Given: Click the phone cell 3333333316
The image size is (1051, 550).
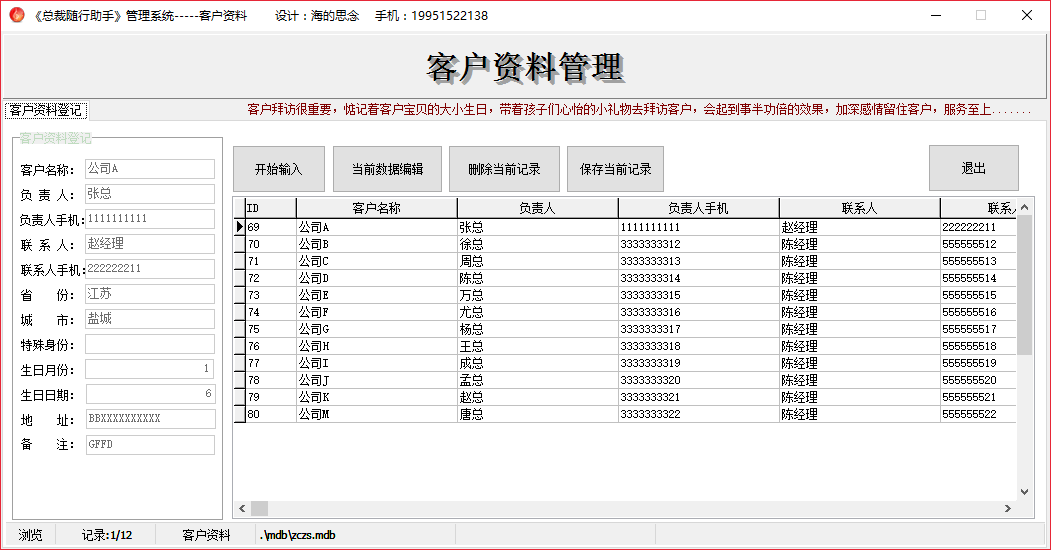Looking at the screenshot, I should pos(698,312).
